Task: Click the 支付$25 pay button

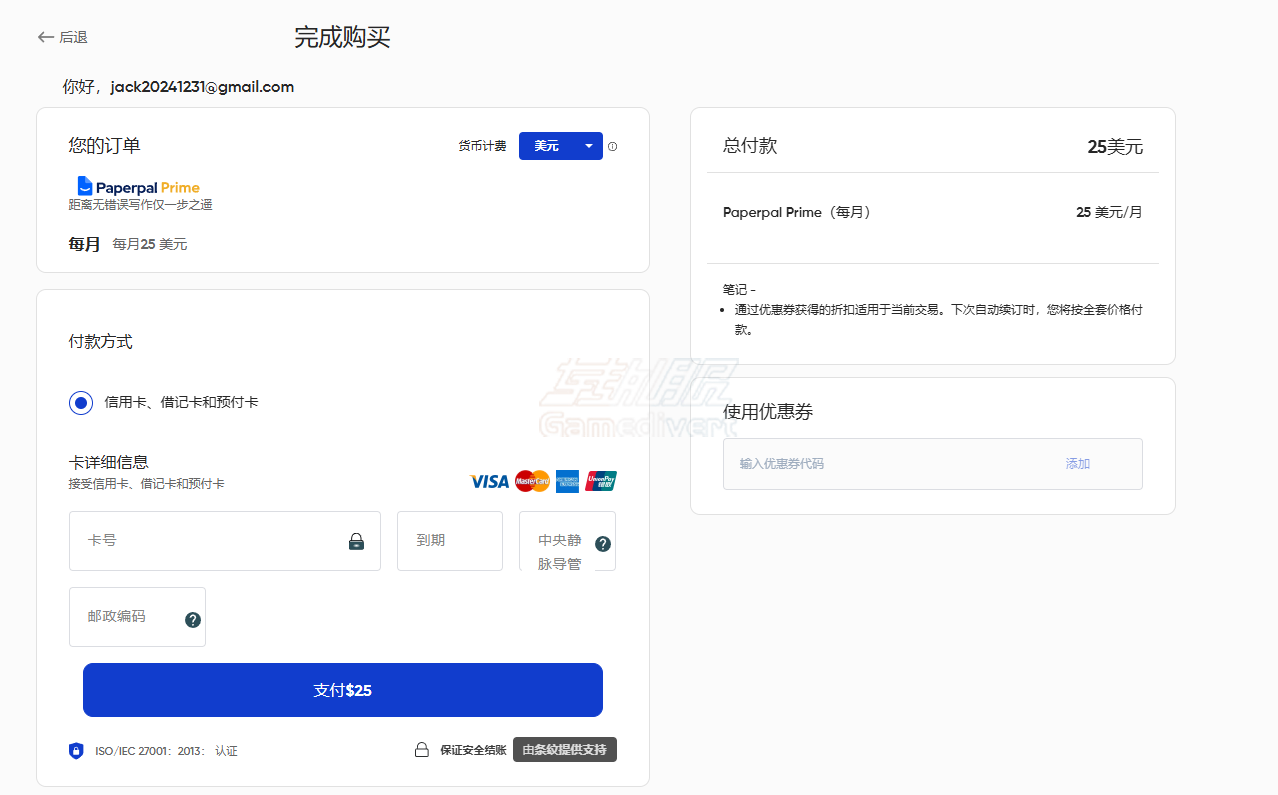Action: tap(343, 690)
